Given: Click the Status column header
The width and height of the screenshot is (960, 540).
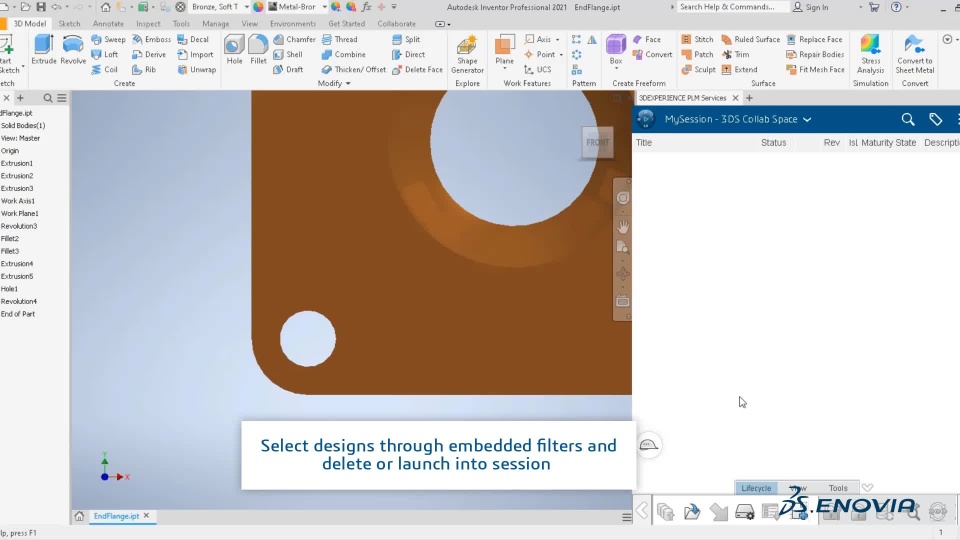Looking at the screenshot, I should coord(773,143).
